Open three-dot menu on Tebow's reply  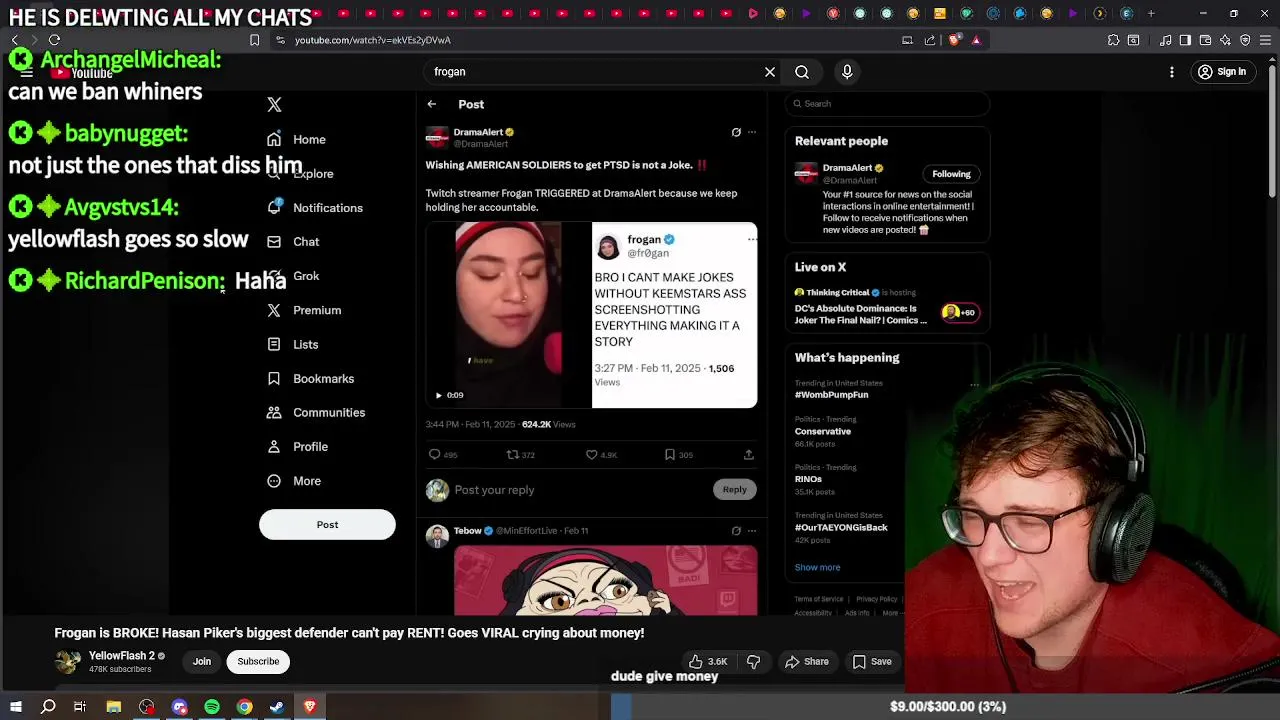coord(752,531)
